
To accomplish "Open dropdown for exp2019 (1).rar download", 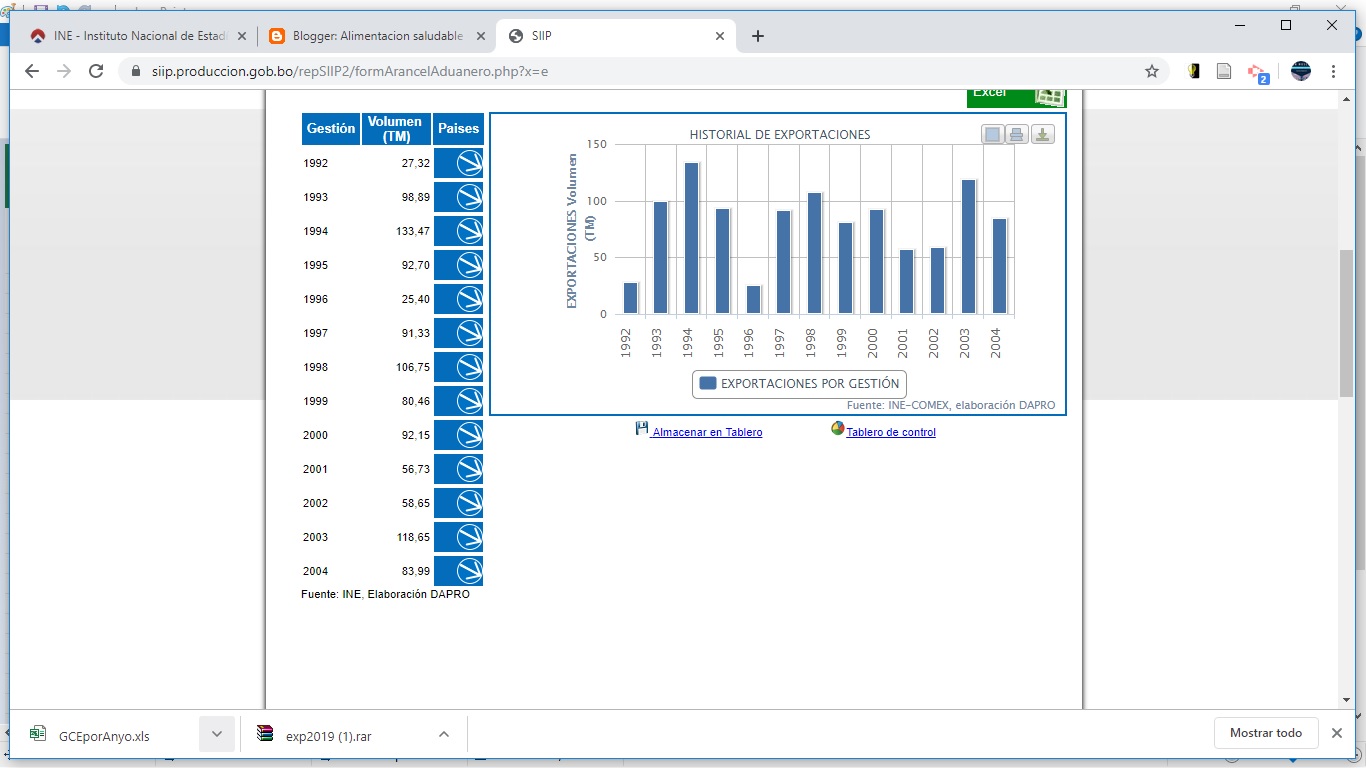I will coord(444,734).
